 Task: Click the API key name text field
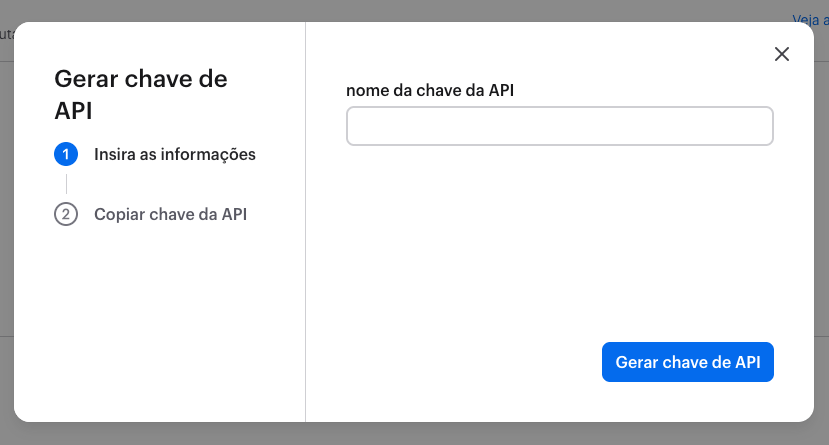(x=559, y=127)
